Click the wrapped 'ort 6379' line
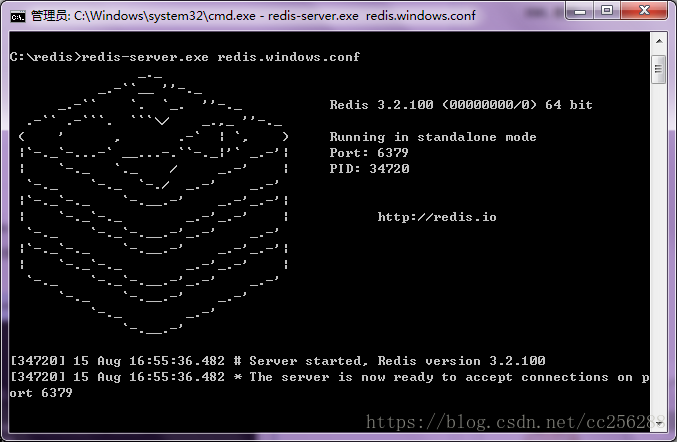This screenshot has width=677, height=442. click(41, 393)
